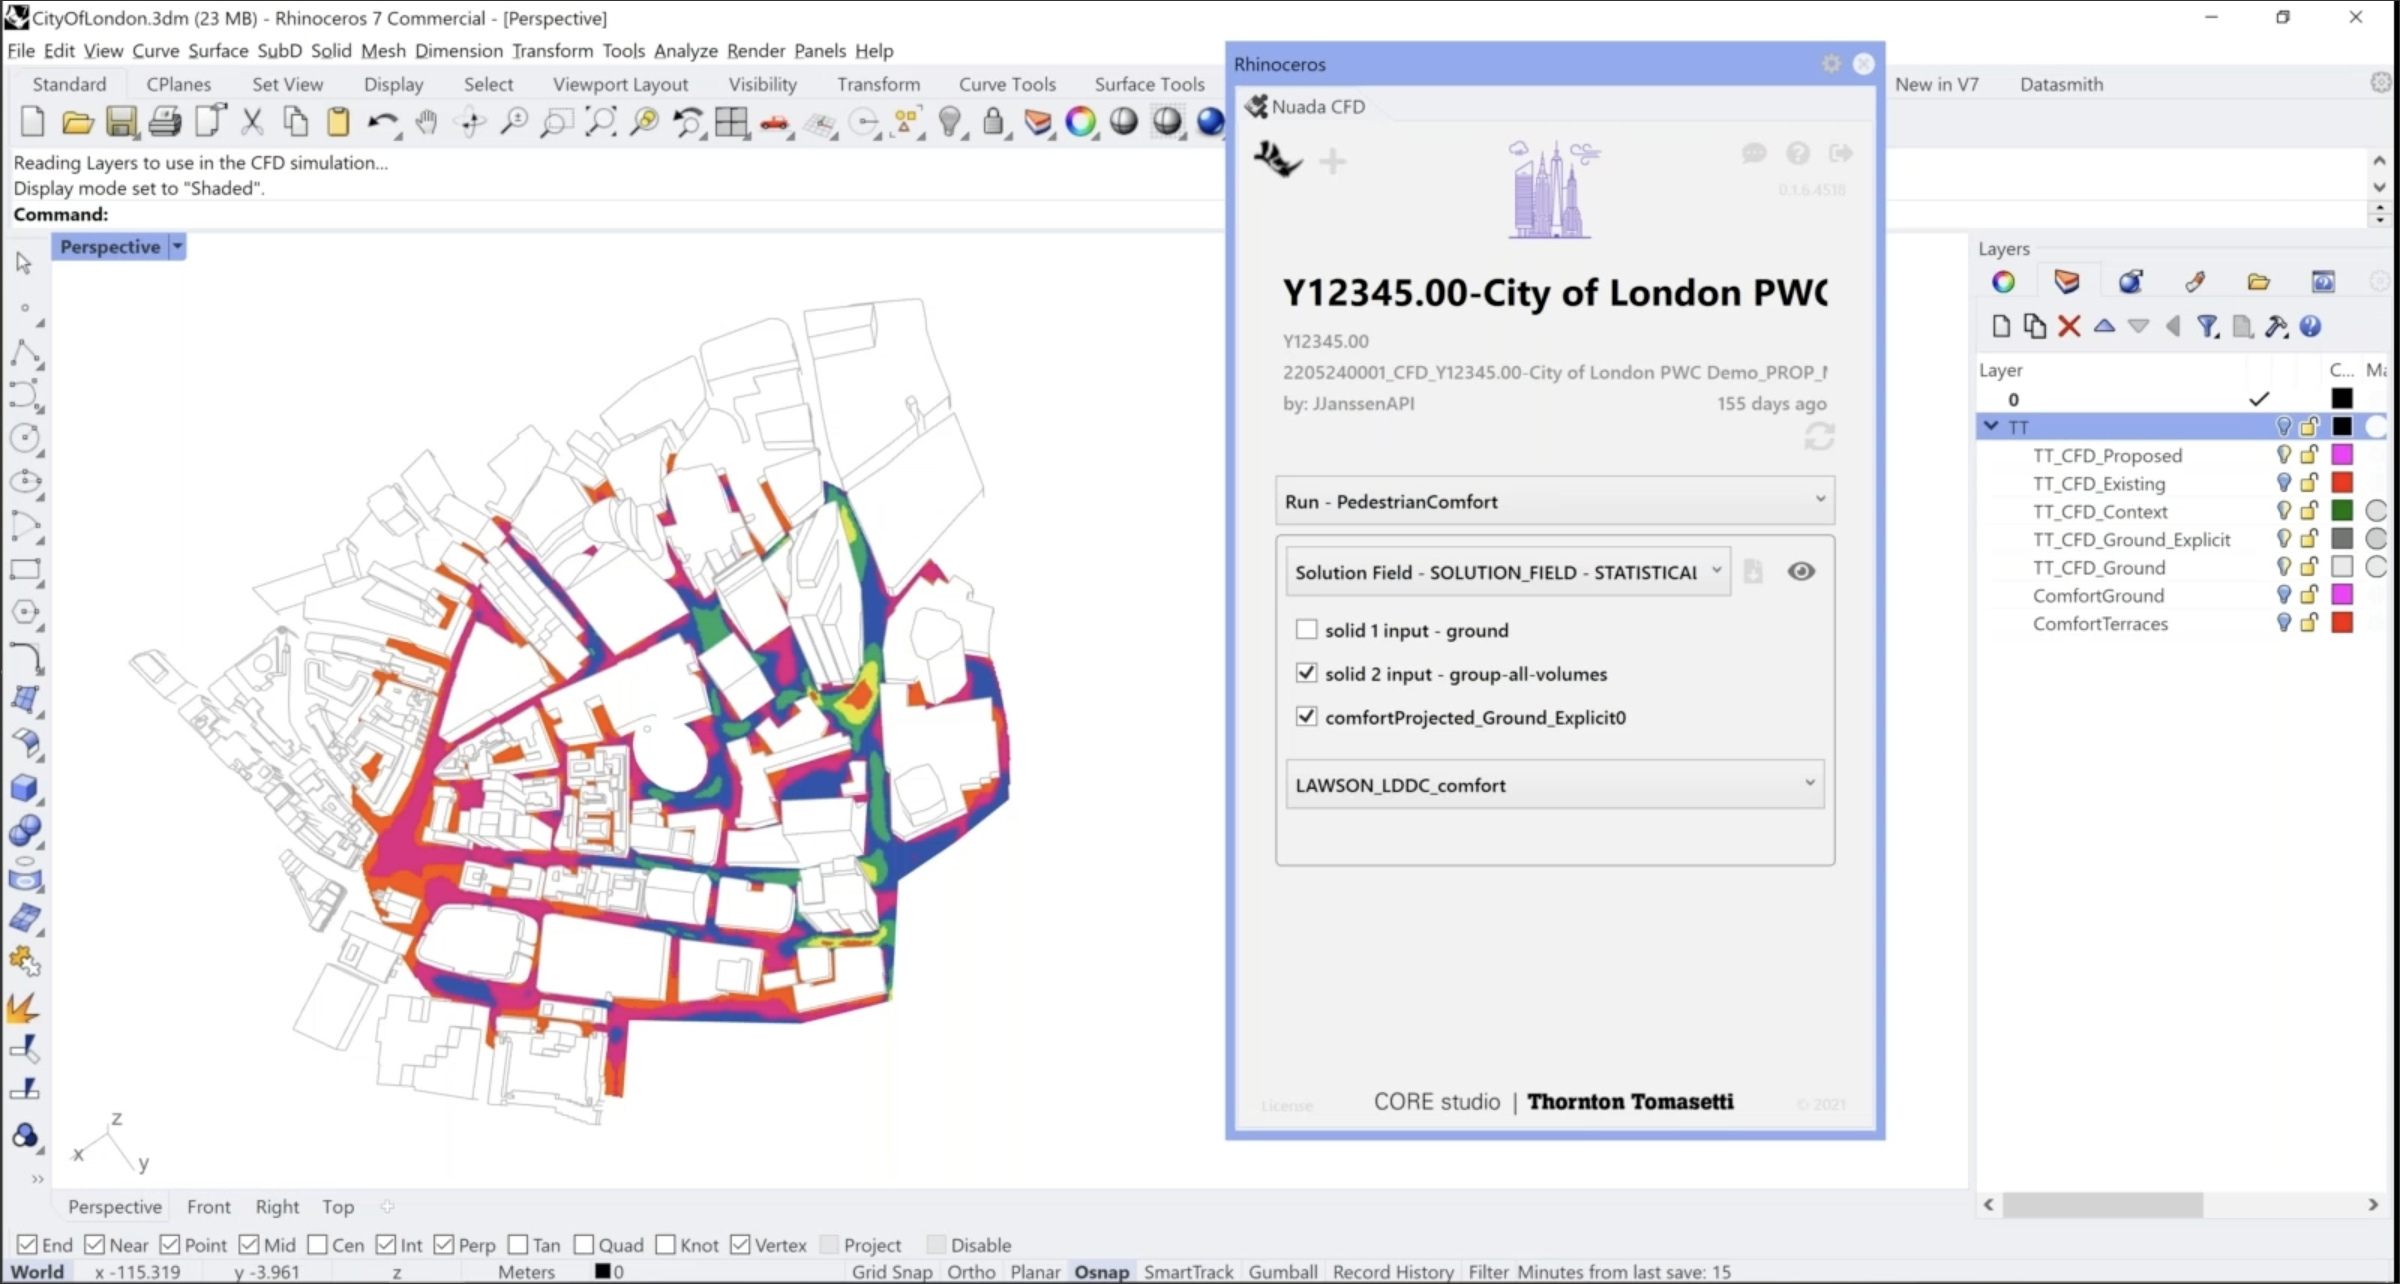Click the New layer page icon
The width and height of the screenshot is (2400, 1284).
(x=2000, y=326)
